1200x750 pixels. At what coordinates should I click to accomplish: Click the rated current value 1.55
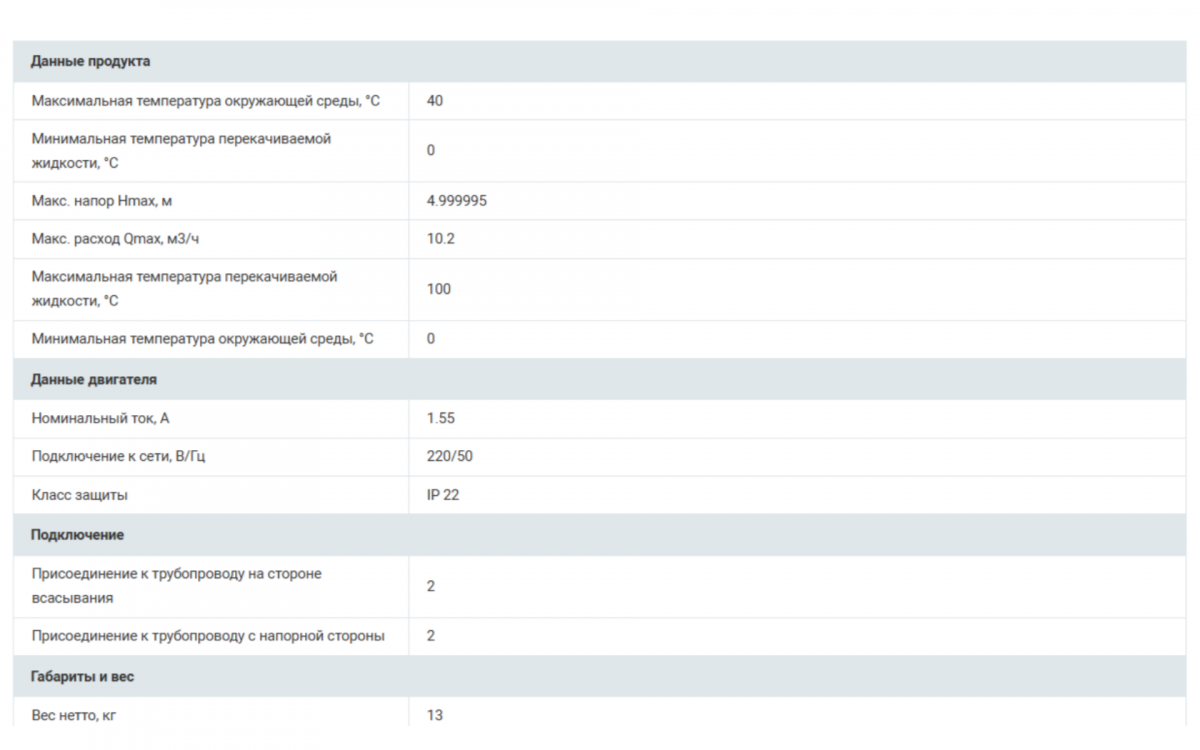pyautogui.click(x=441, y=418)
